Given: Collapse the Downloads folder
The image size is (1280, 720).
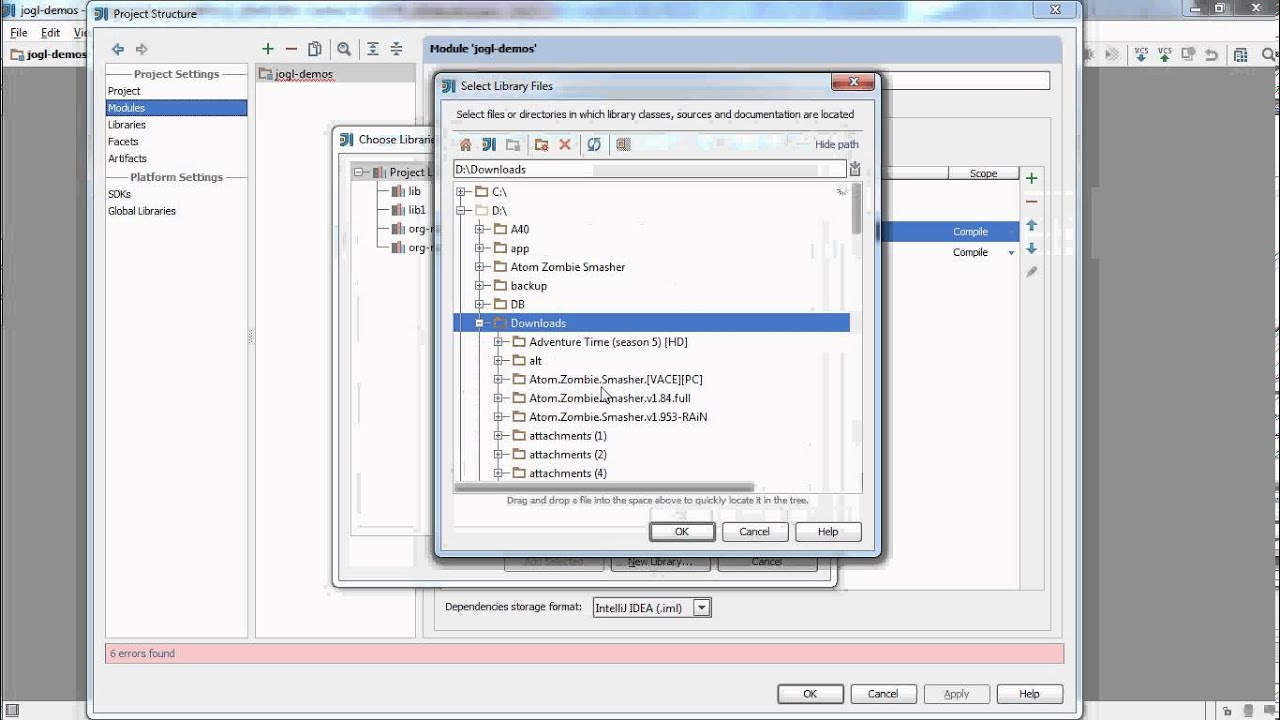Looking at the screenshot, I should tap(480, 324).
